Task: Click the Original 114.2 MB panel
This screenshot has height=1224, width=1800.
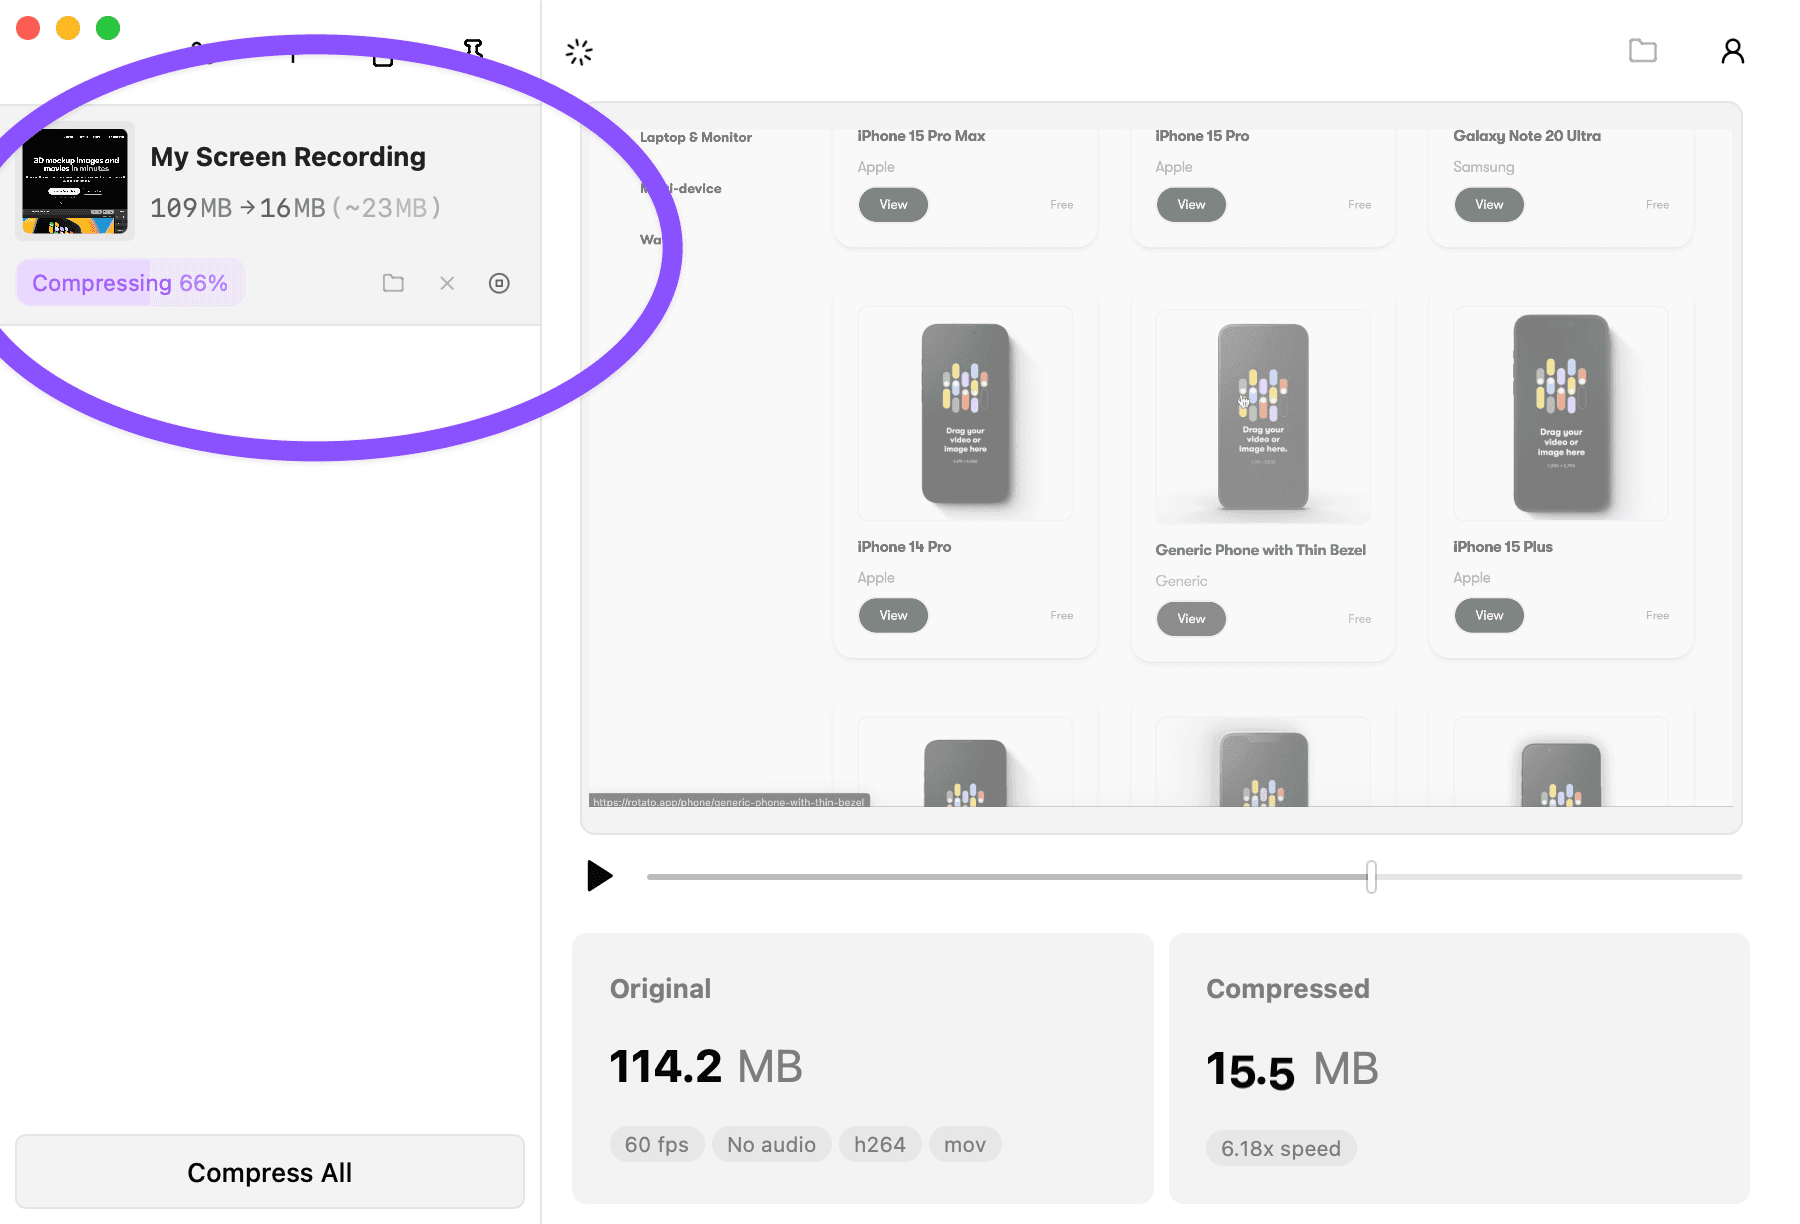Action: [862, 1067]
